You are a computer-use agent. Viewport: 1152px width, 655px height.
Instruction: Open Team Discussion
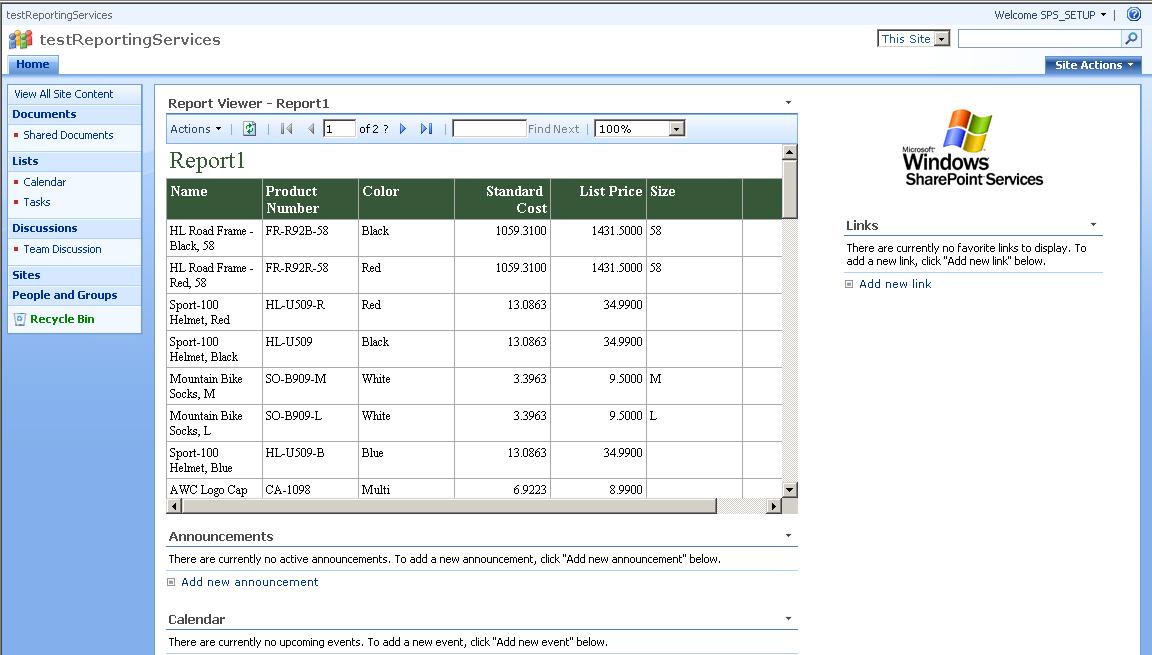[x=62, y=249]
